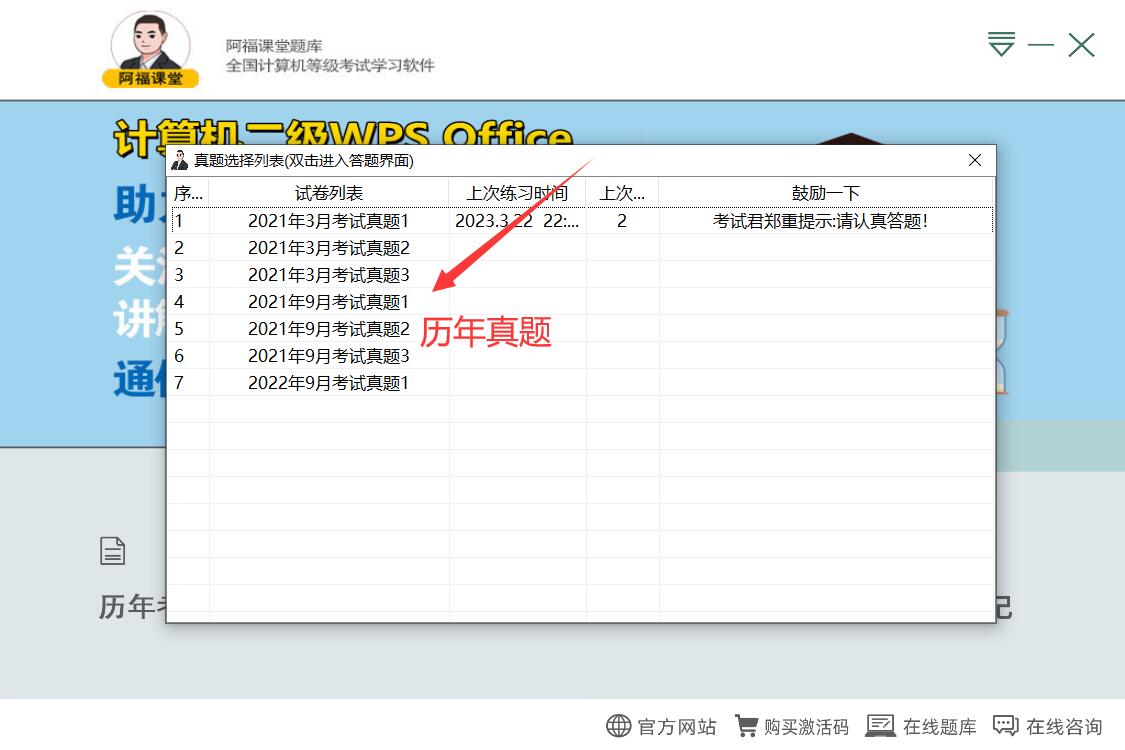The height and width of the screenshot is (750, 1125).
Task: Select the 2022年9月考试真题1 row
Action: tap(328, 382)
